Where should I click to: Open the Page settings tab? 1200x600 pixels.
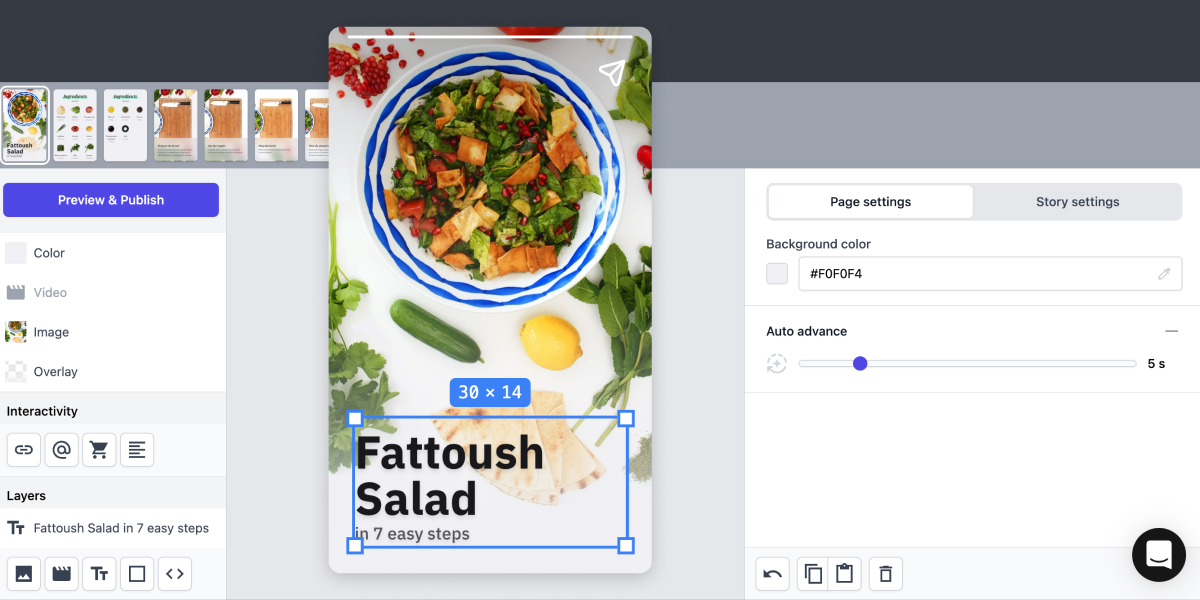pyautogui.click(x=869, y=201)
